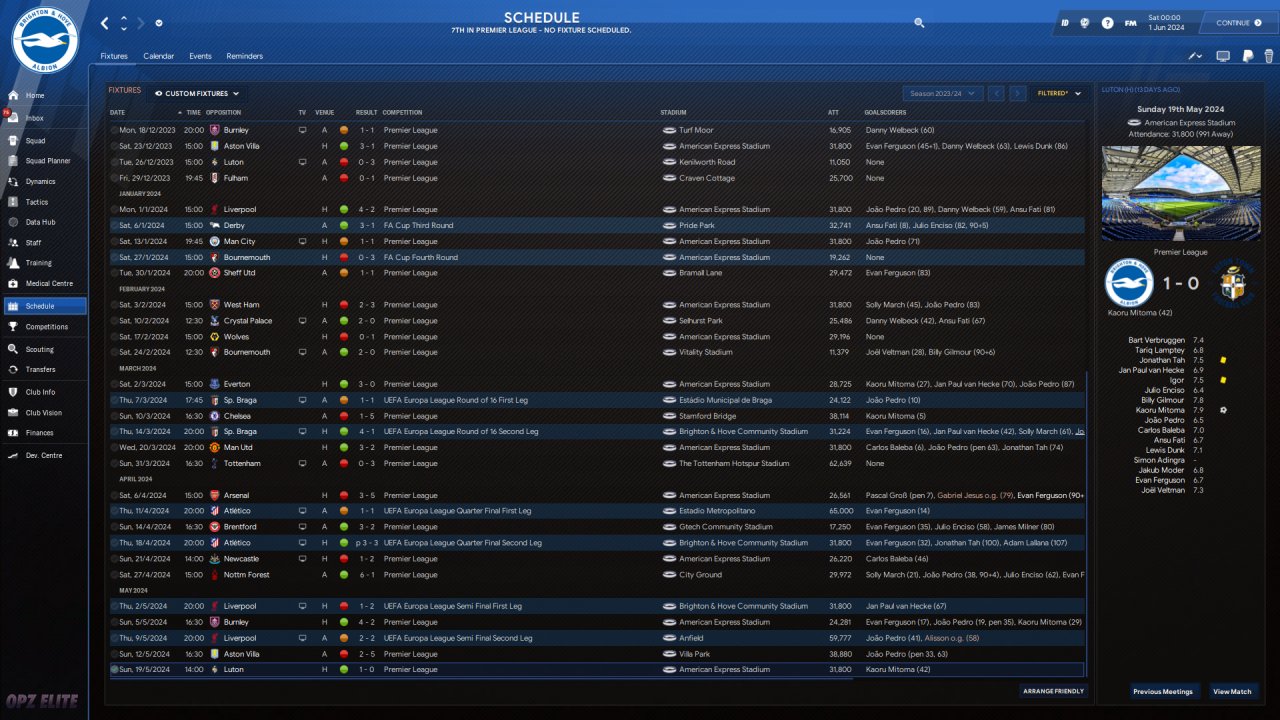Select the row circle for Derby on 6/1/2024
The height and width of the screenshot is (720, 1280).
[114, 226]
